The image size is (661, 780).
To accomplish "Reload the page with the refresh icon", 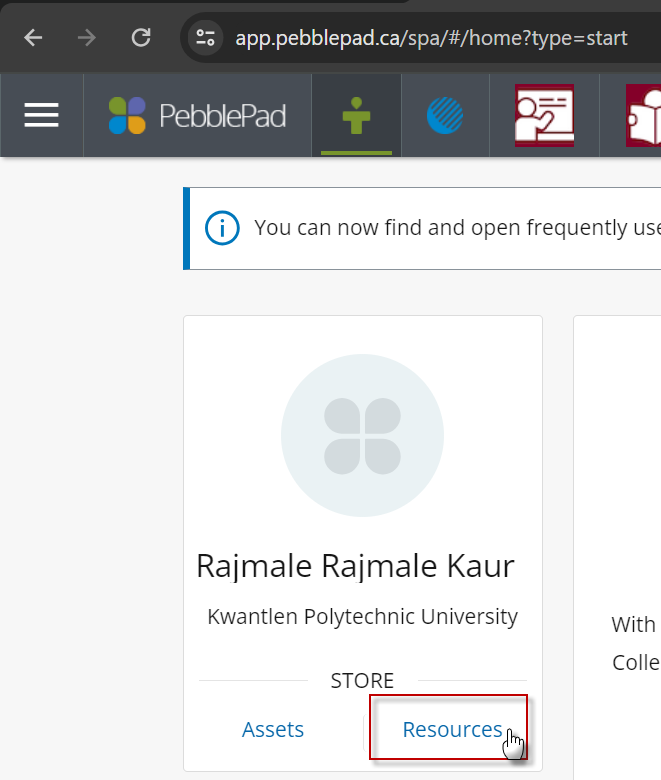I will click(x=141, y=38).
